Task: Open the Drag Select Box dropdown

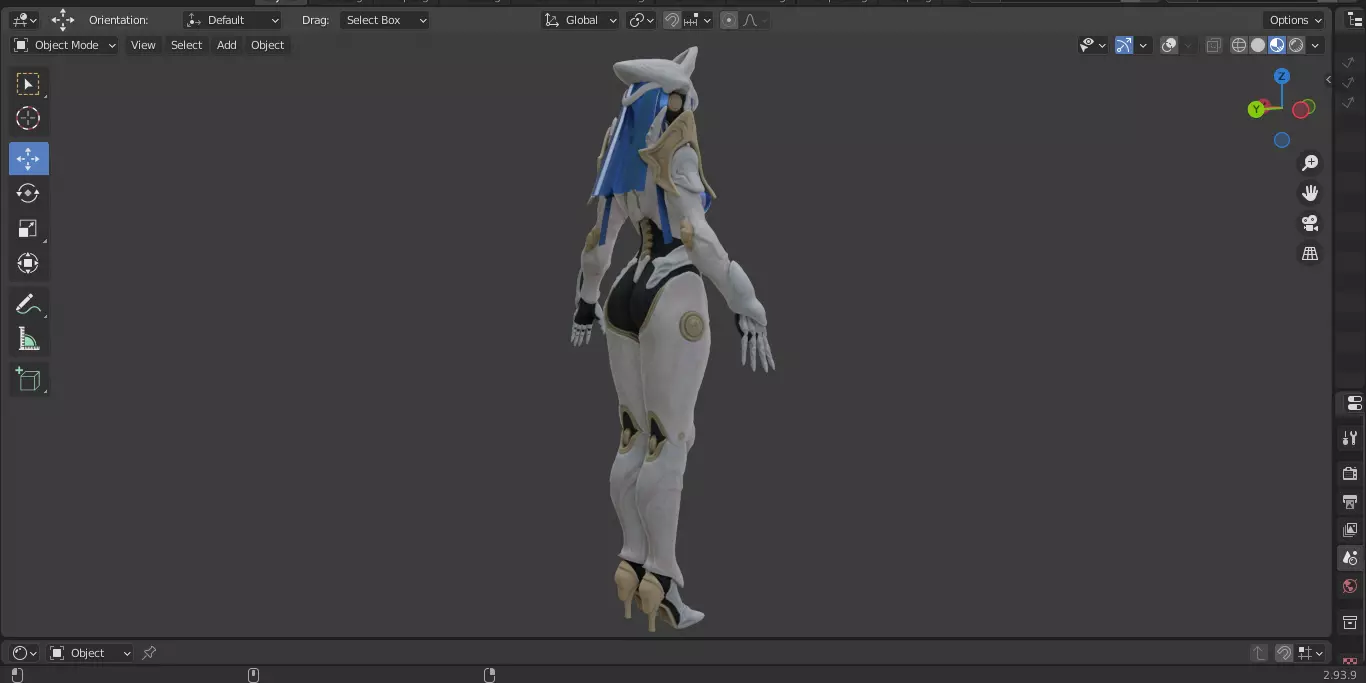Action: [x=384, y=20]
